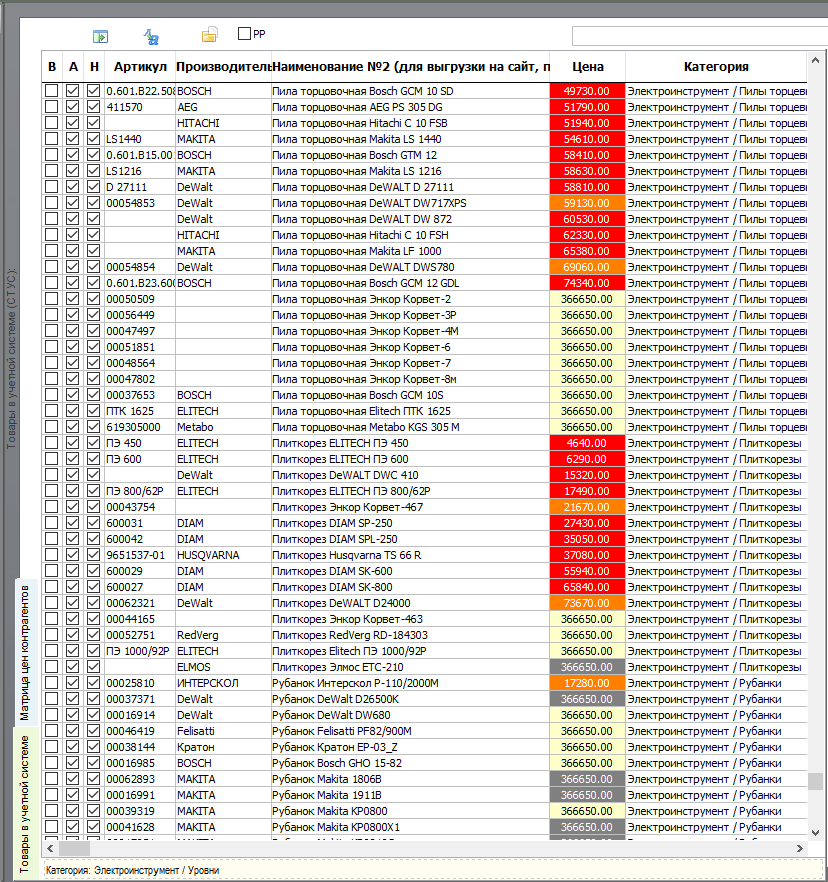Sort by Наименование №2 column header

click(411, 67)
